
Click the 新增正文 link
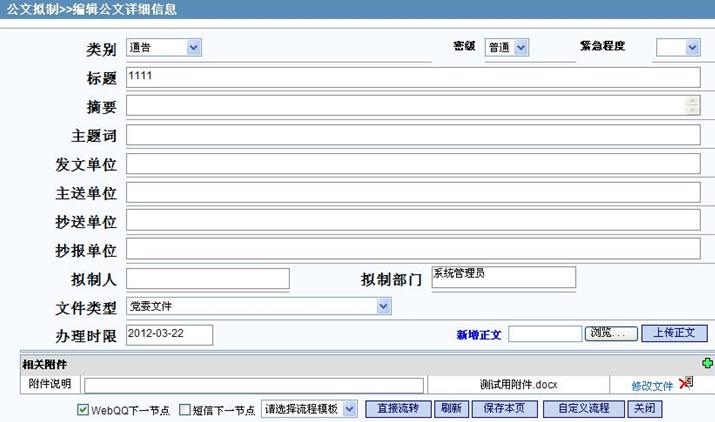[x=478, y=334]
